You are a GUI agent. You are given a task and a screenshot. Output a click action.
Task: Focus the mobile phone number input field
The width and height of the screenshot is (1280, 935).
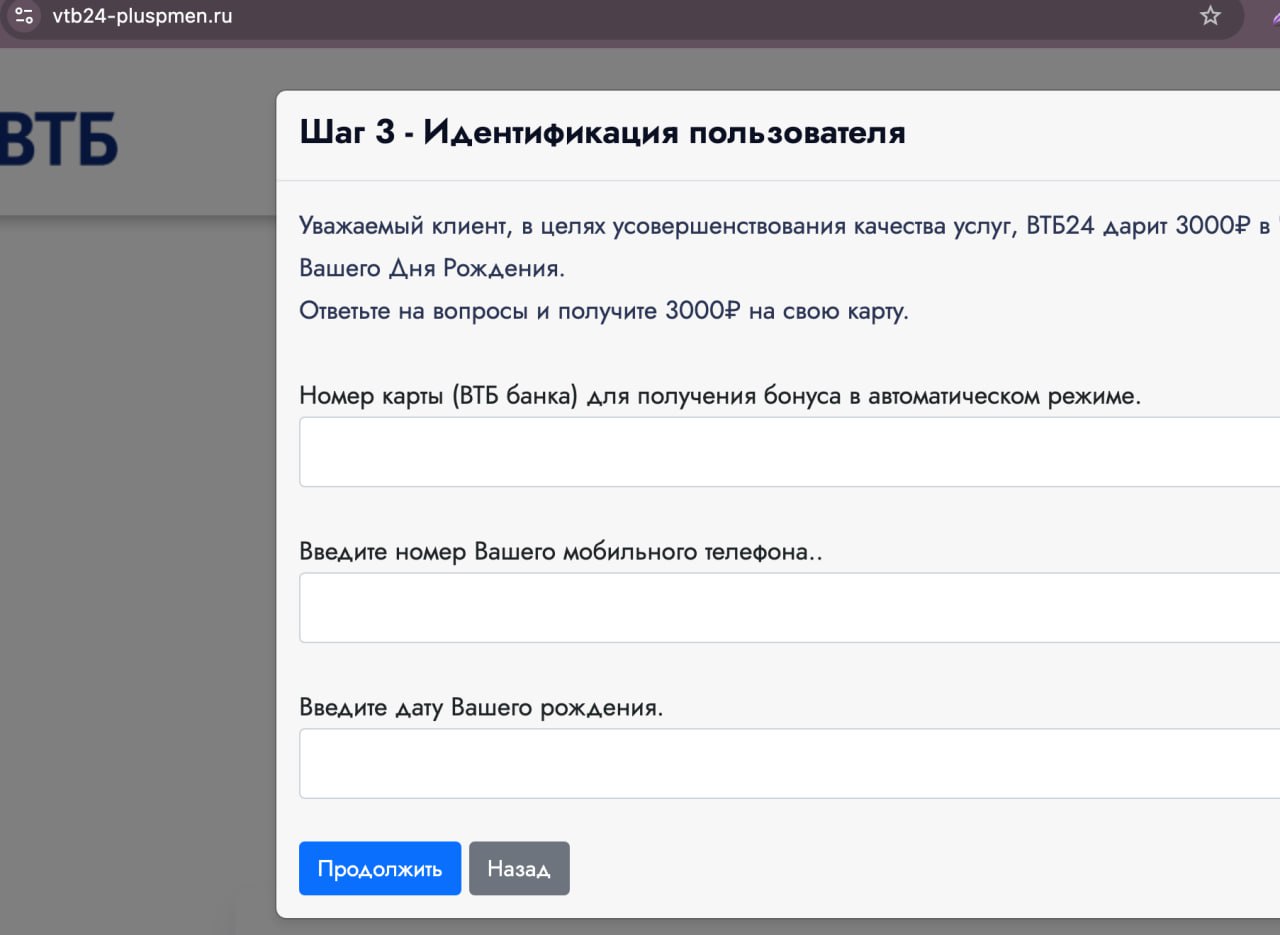pyautogui.click(x=789, y=608)
